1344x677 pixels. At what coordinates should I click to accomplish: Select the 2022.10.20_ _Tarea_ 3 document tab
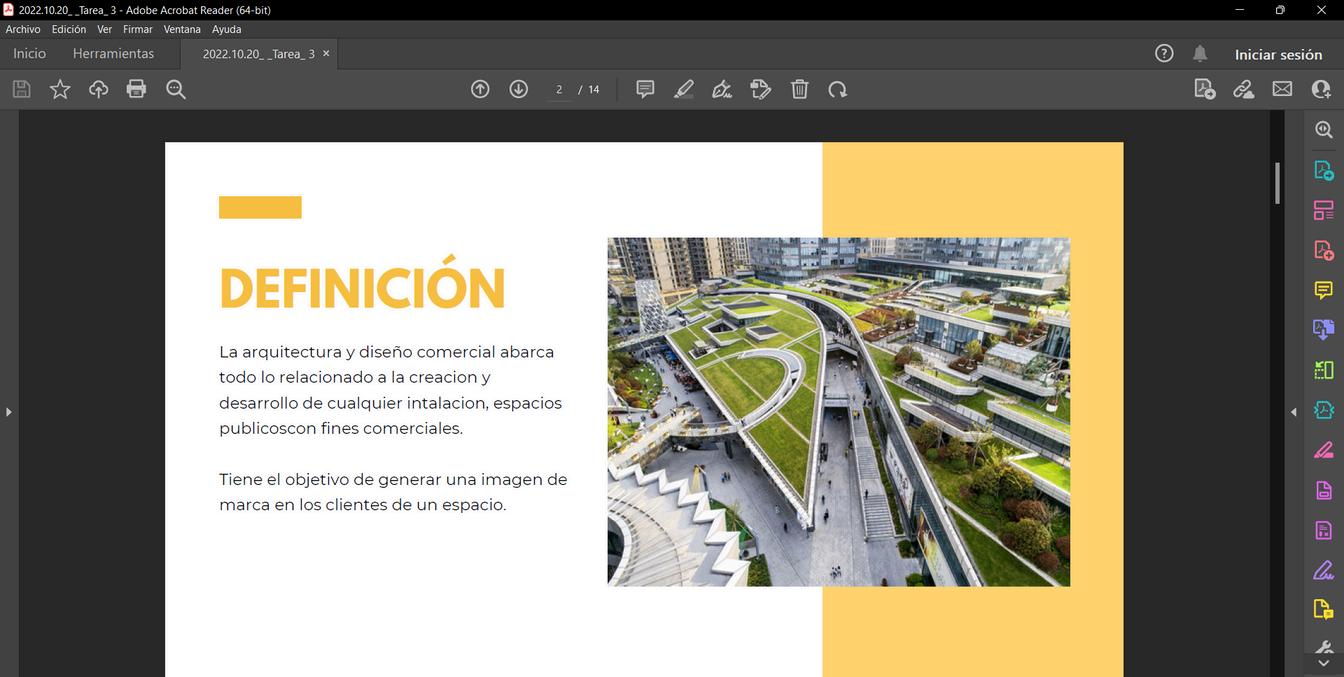pos(258,54)
